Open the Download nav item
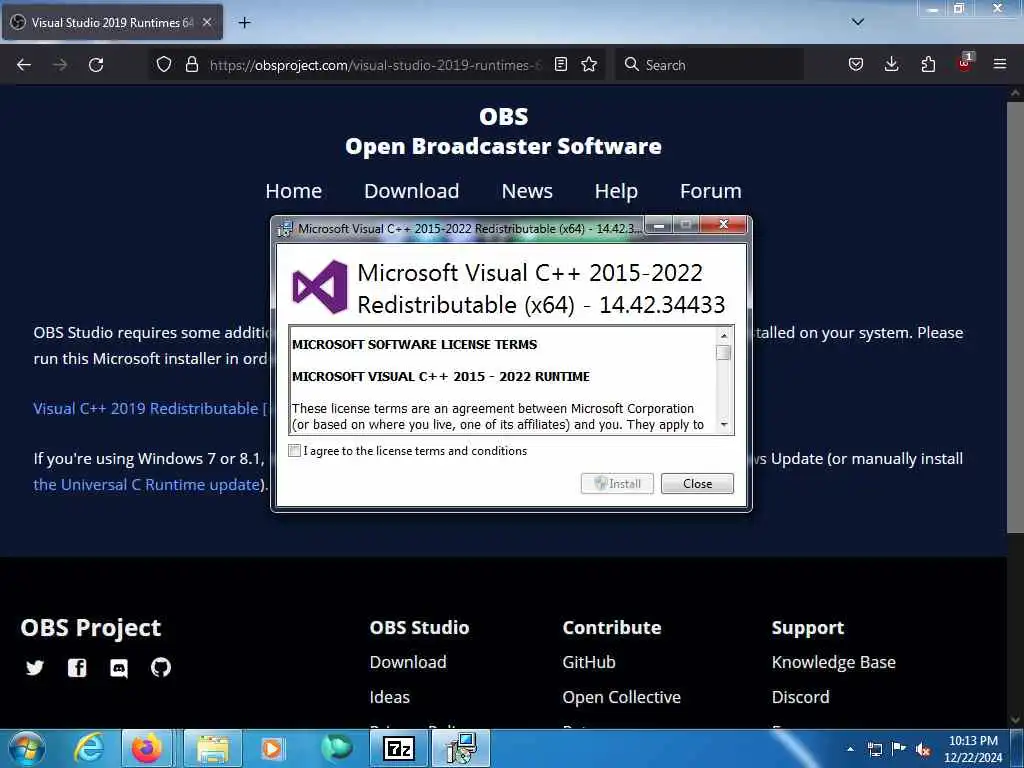 (411, 191)
